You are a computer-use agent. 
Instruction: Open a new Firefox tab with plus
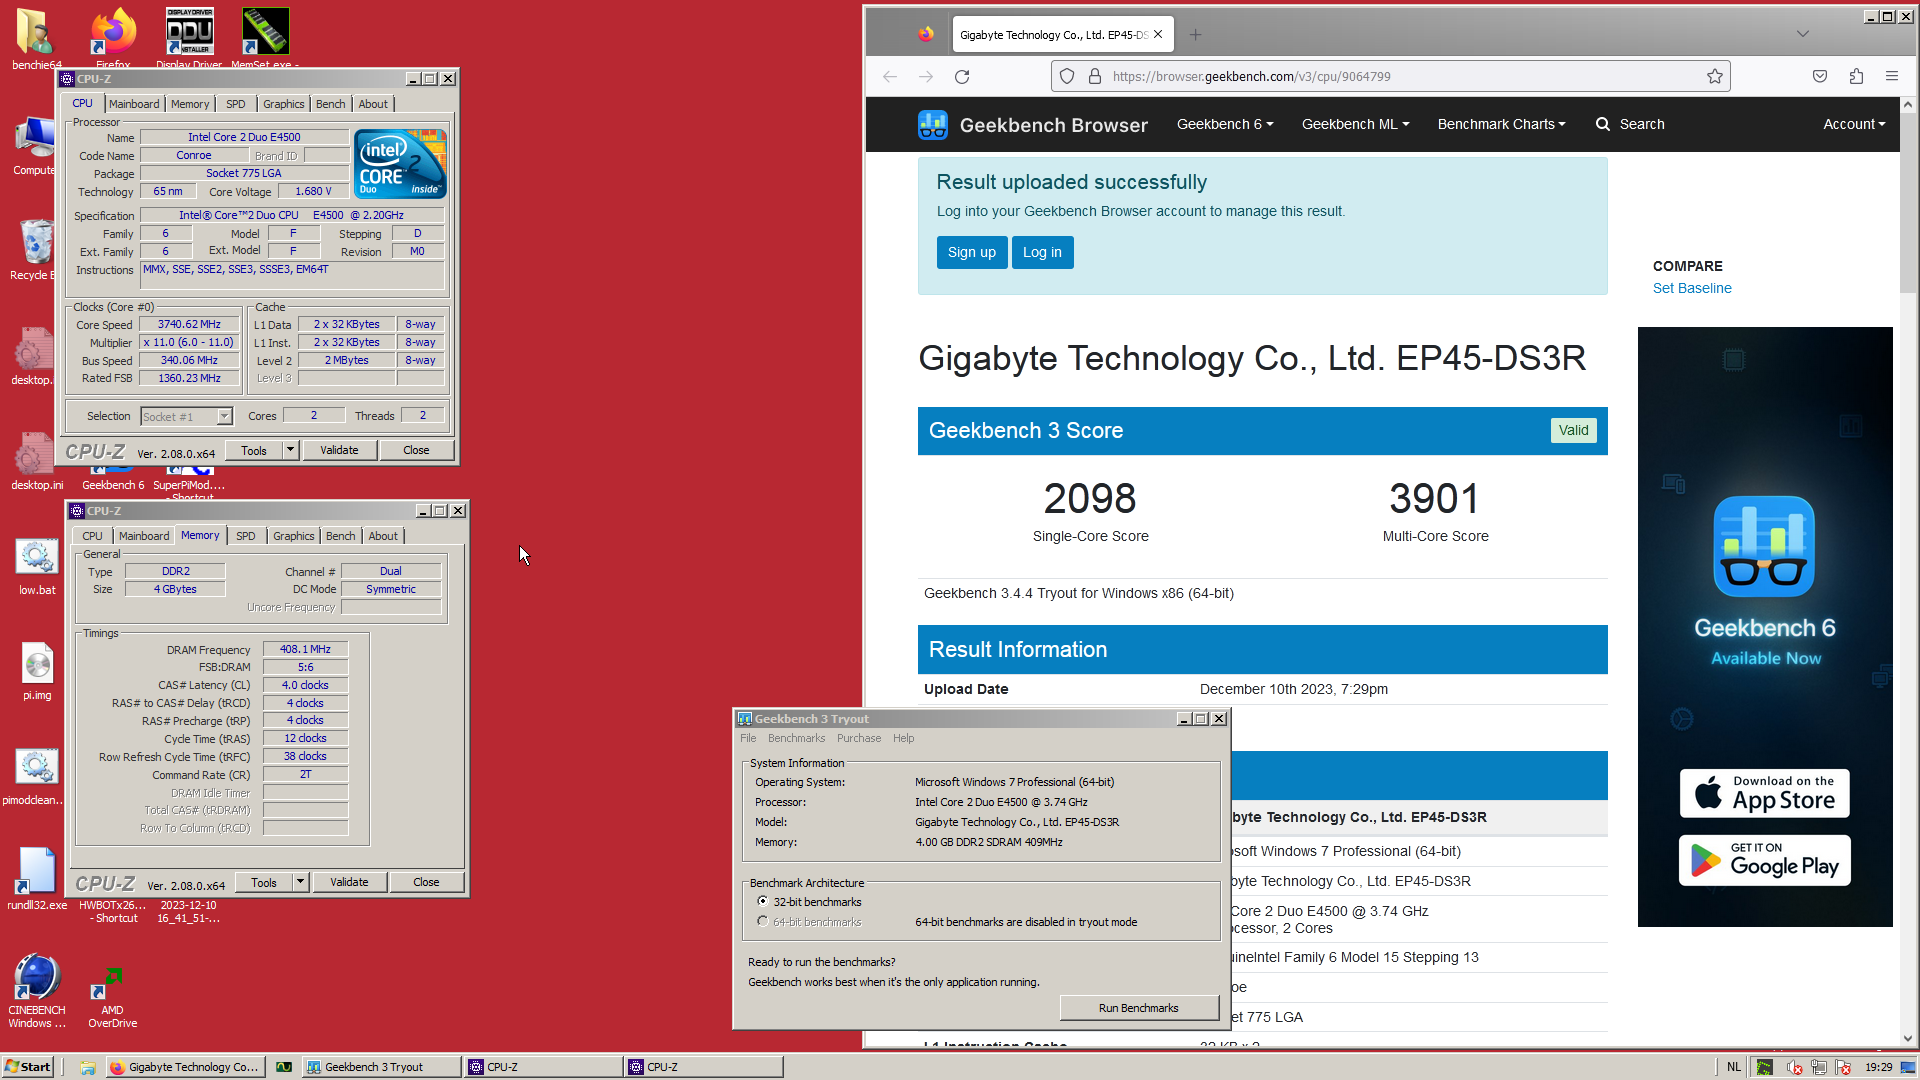1195,34
